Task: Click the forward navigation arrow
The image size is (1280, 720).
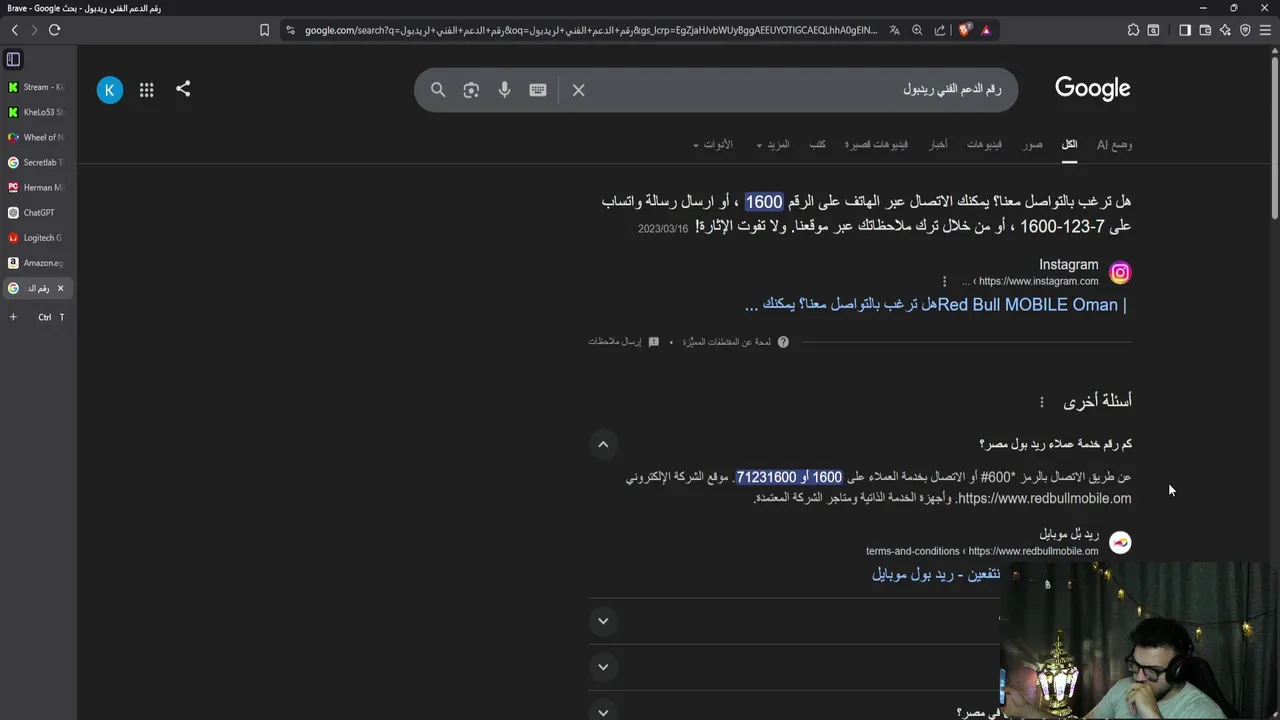Action: point(34,30)
